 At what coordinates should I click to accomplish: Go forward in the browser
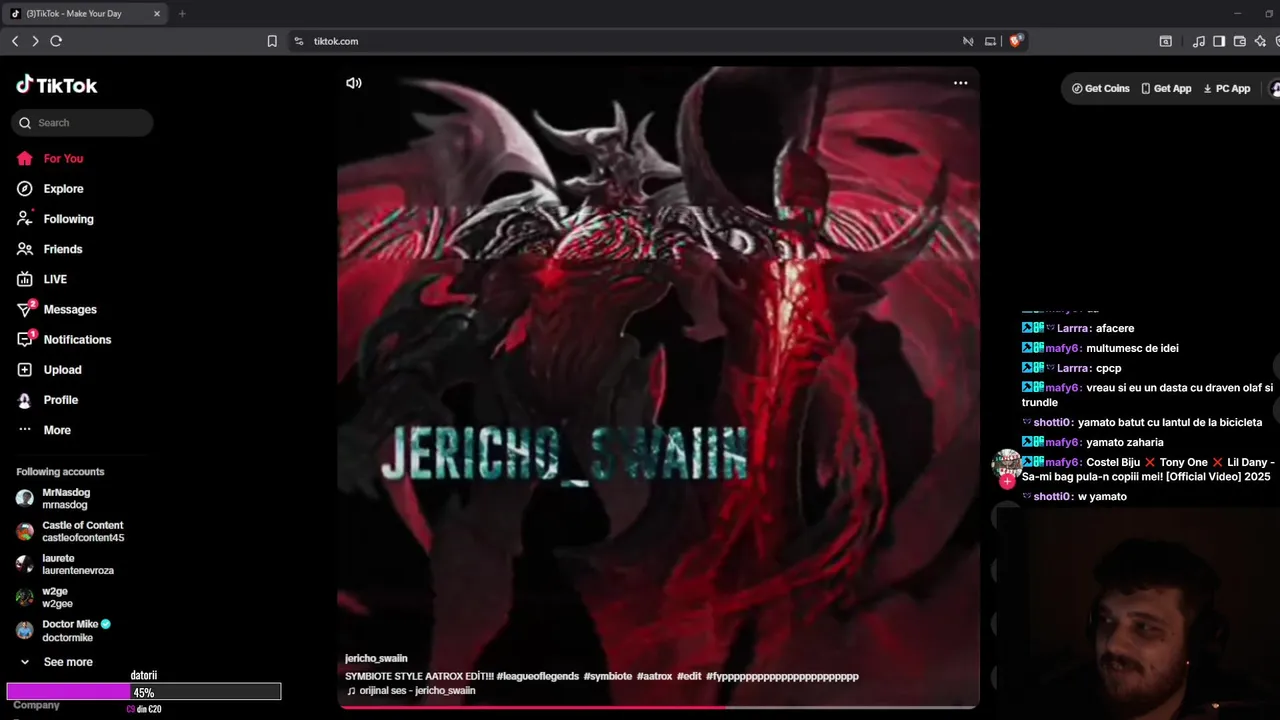click(x=35, y=41)
